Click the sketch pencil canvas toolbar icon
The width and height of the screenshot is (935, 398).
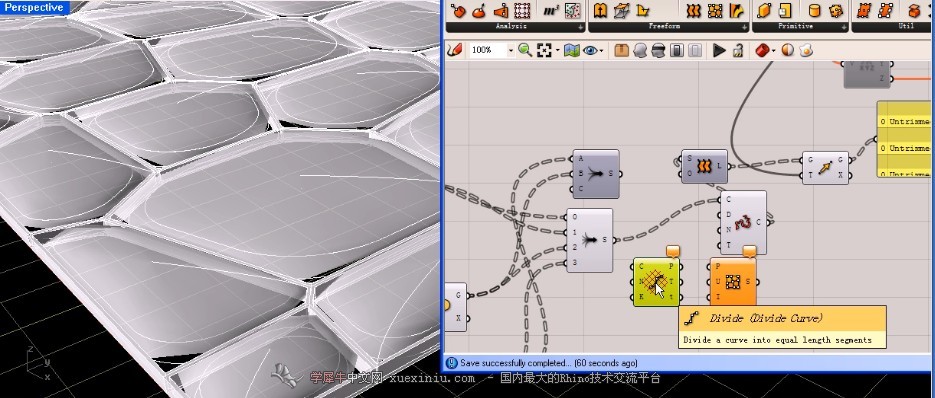[454, 50]
